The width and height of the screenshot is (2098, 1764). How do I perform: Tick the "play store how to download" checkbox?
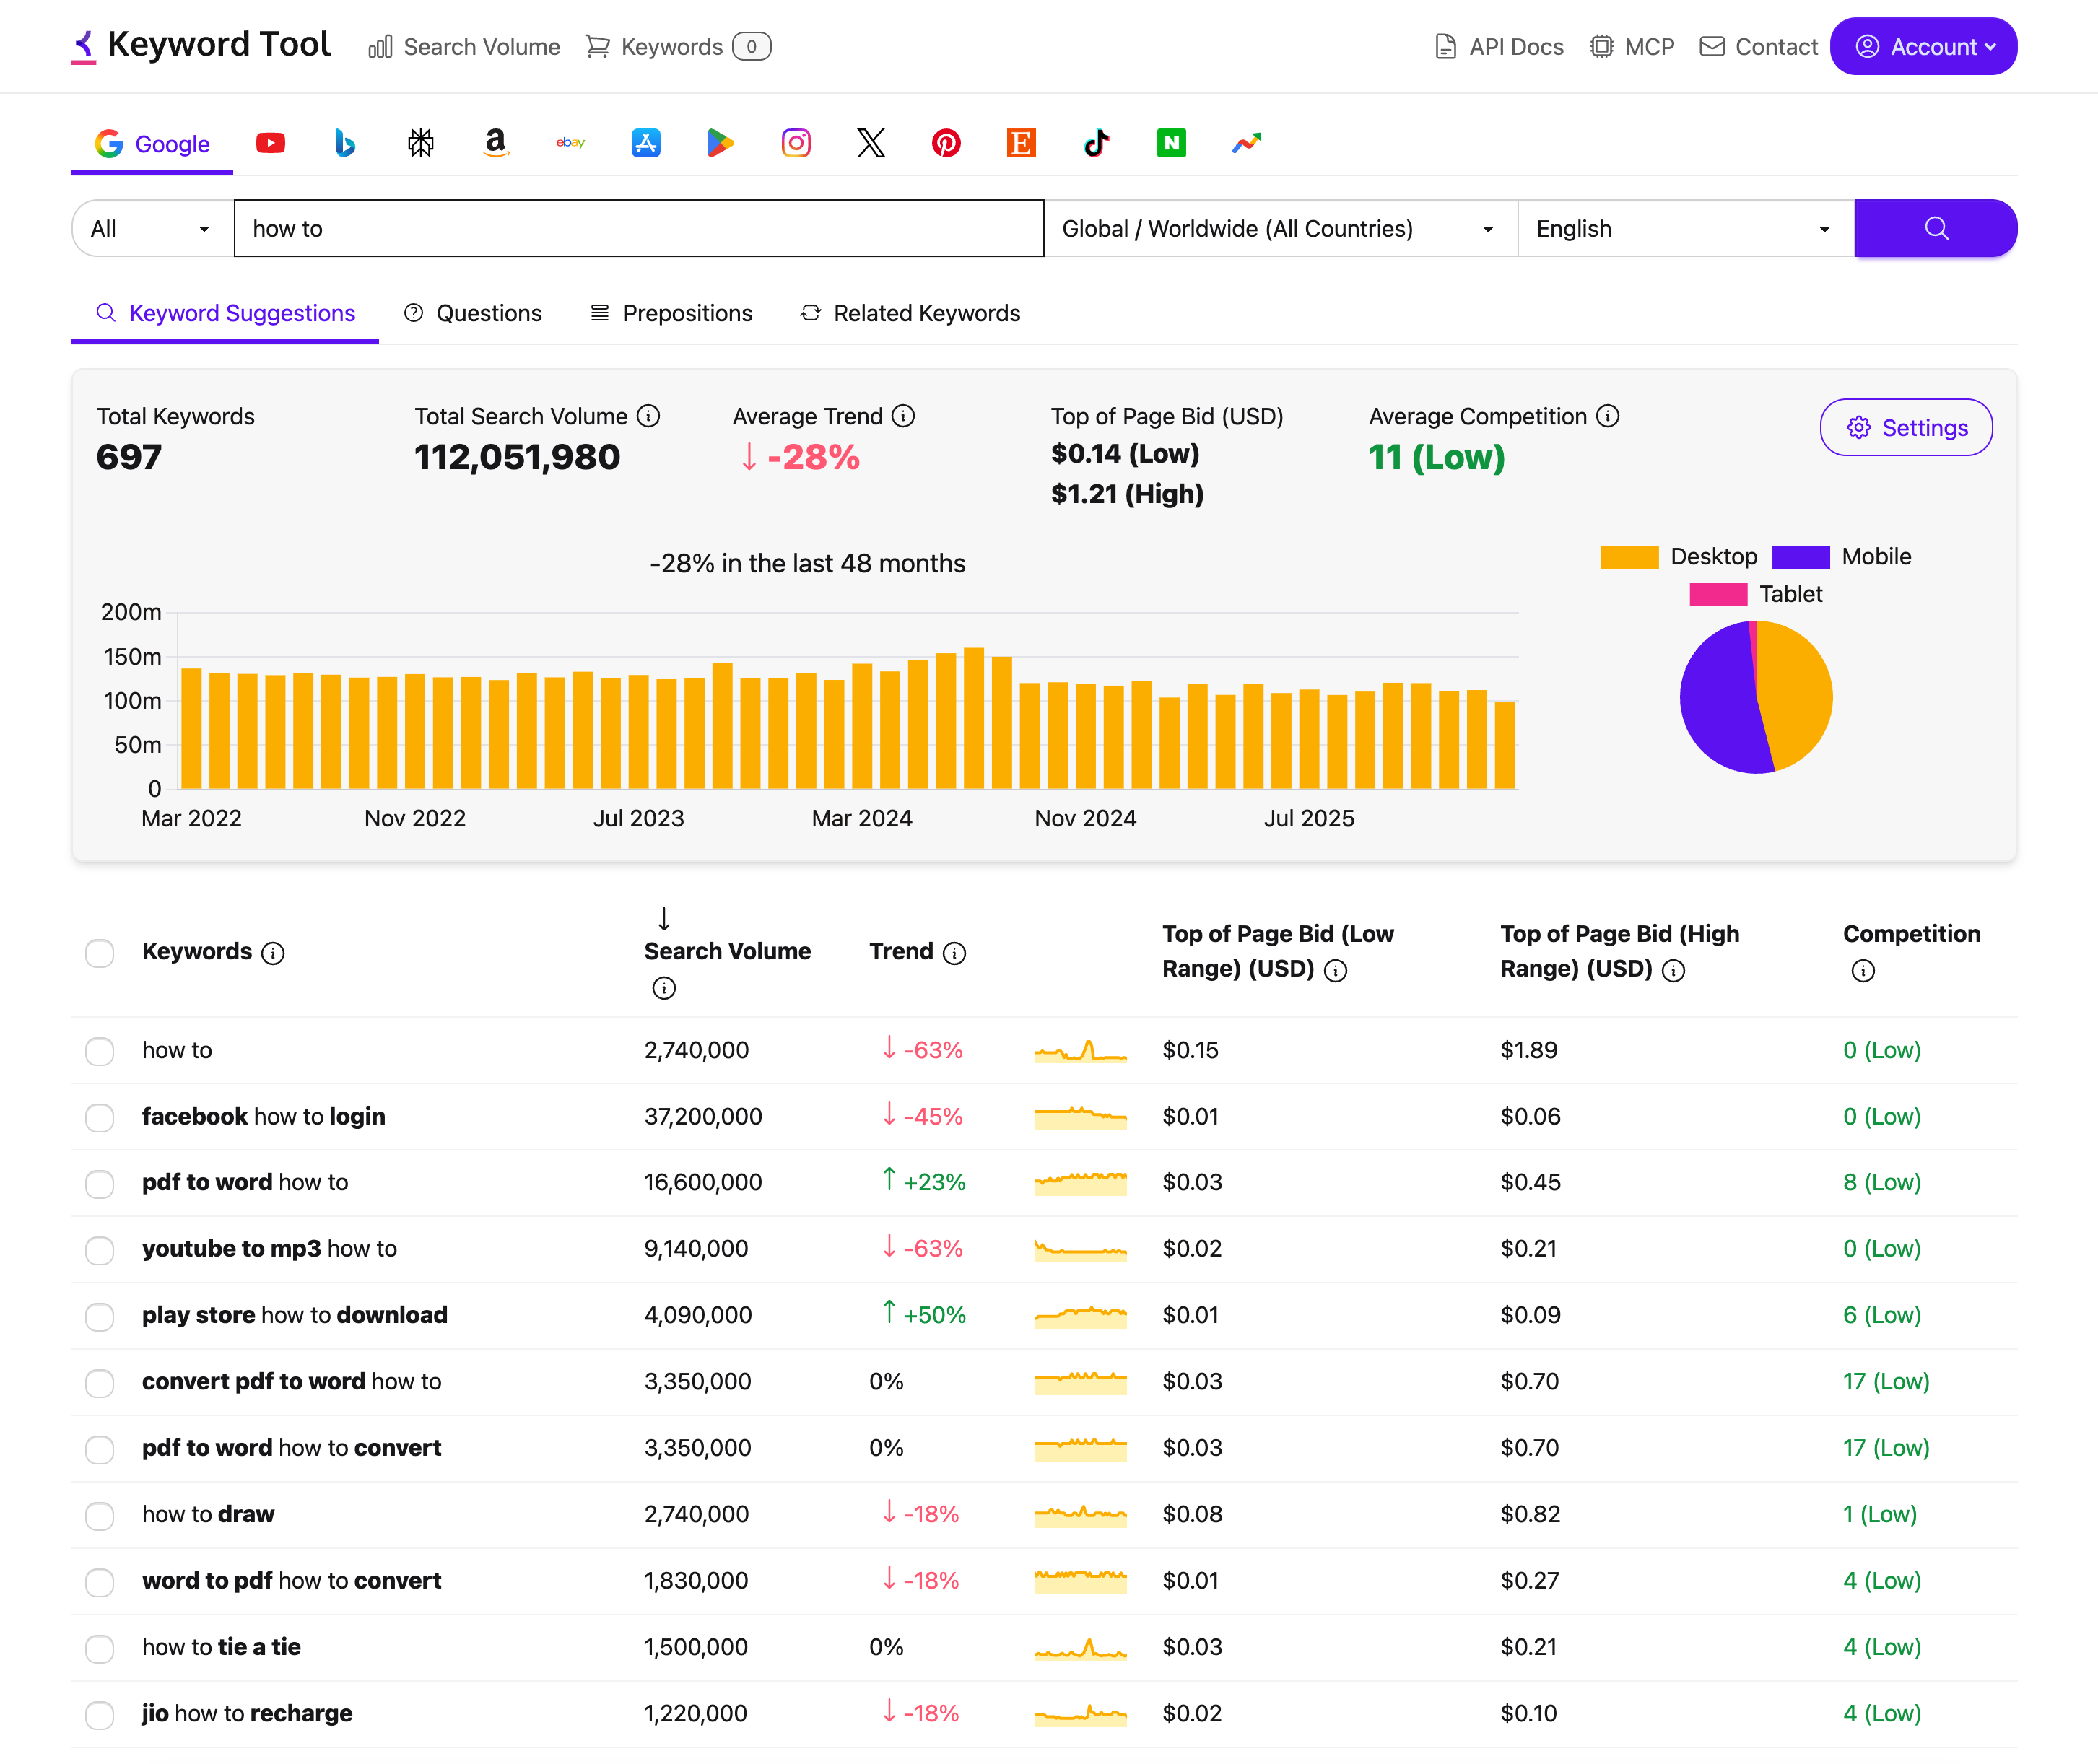pos(100,1316)
